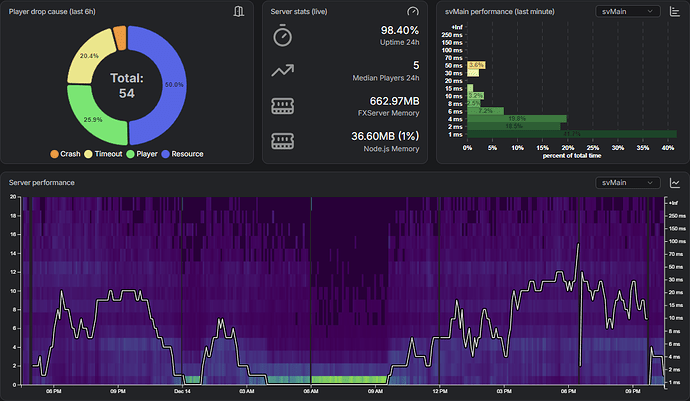Image resolution: width=690 pixels, height=401 pixels.
Task: Click the memory icon beside Node.js Memory
Action: [x=281, y=141]
